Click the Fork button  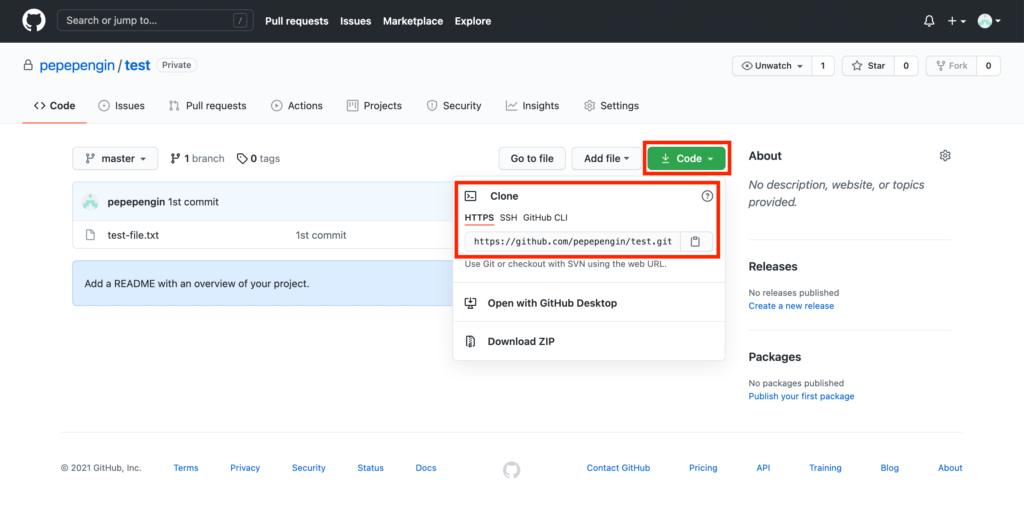tap(952, 66)
